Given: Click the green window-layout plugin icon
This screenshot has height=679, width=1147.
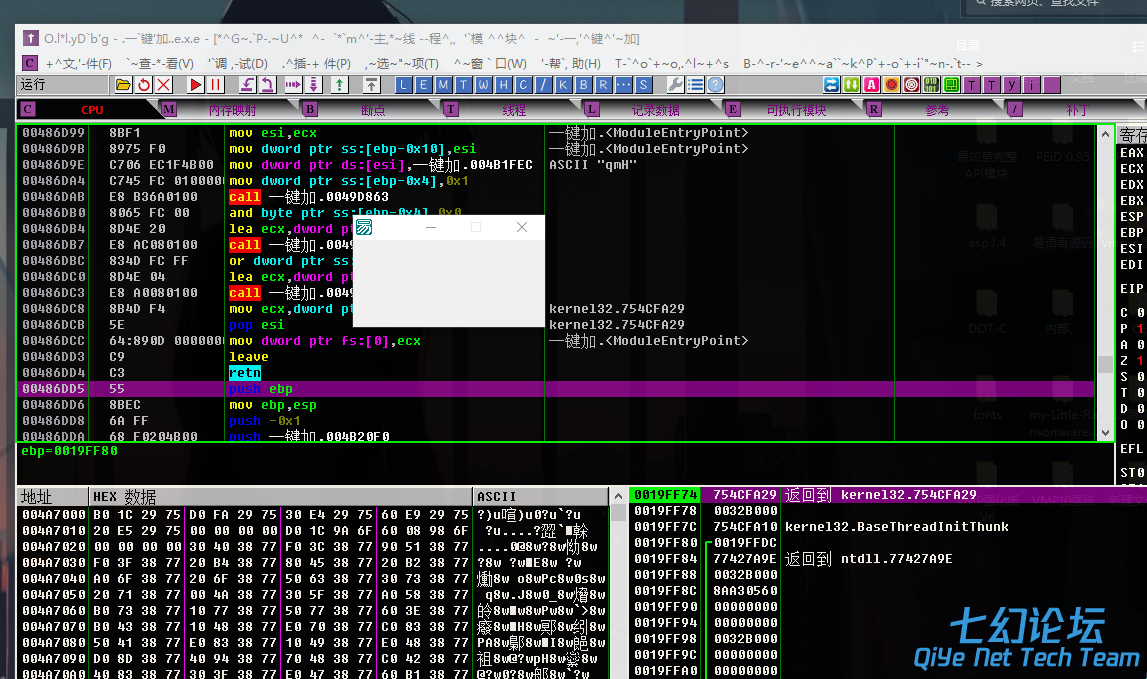Looking at the screenshot, I should pyautogui.click(x=952, y=85).
